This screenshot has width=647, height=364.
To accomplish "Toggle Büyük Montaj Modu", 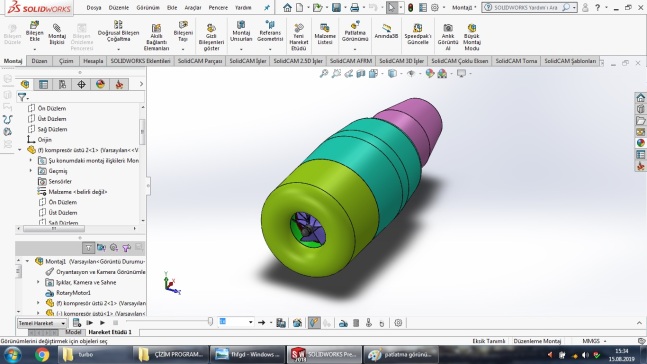I will [472, 37].
